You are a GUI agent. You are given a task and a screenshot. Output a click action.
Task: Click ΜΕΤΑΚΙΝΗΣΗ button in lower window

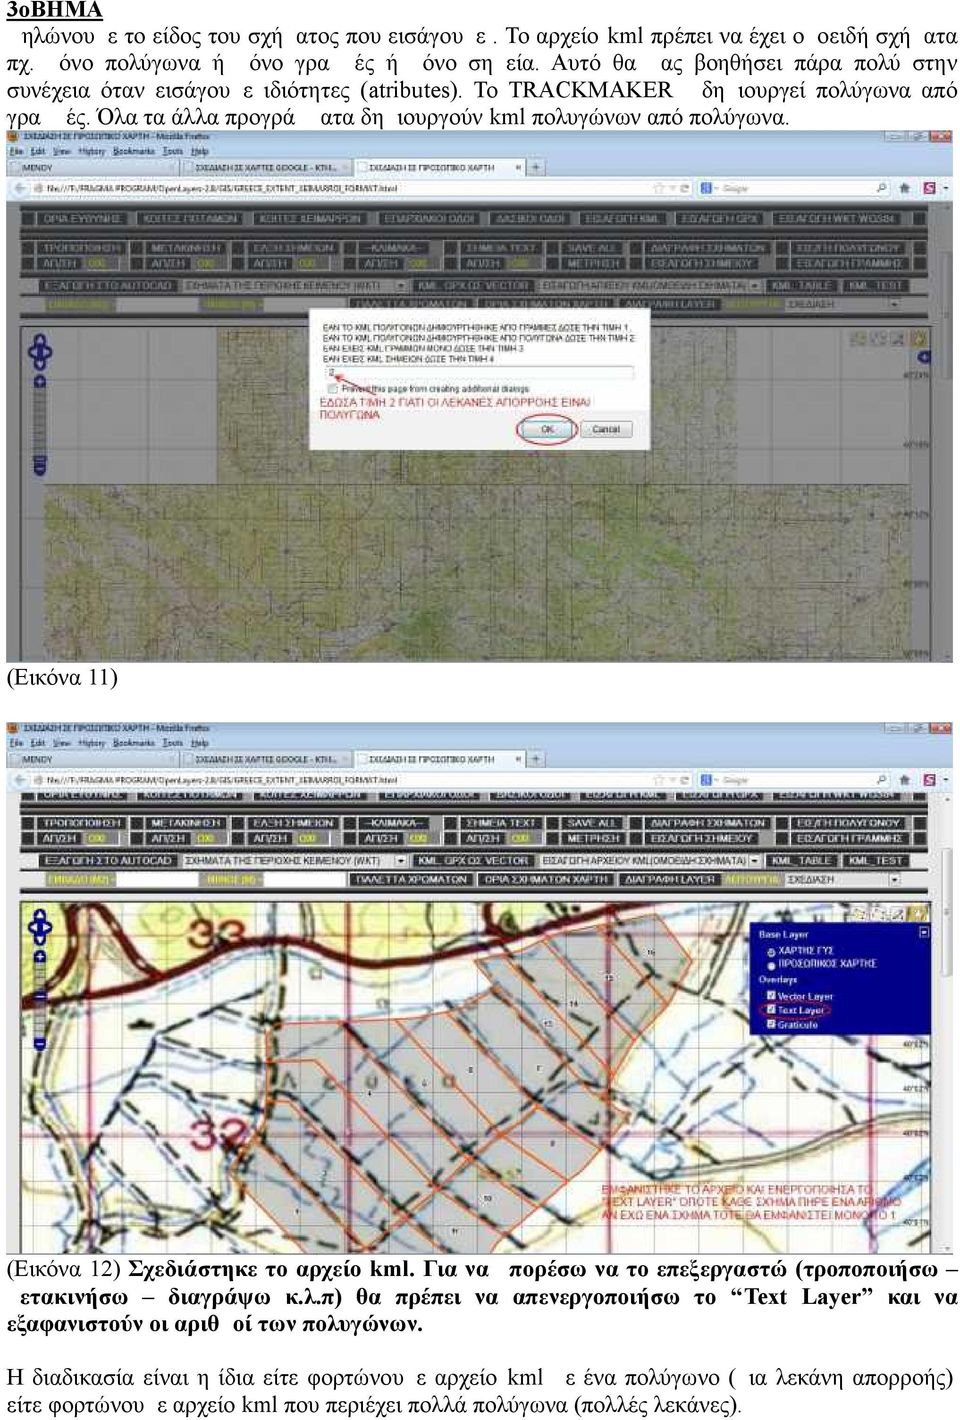(184, 823)
